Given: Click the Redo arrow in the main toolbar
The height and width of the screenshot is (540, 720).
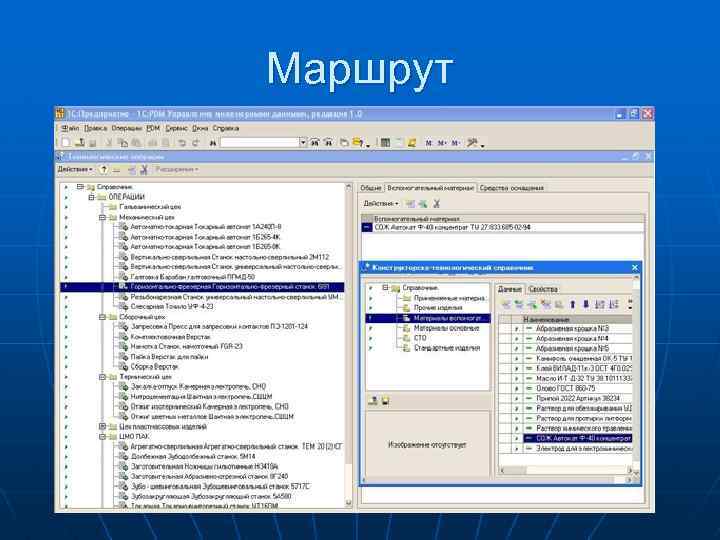Looking at the screenshot, I should 195,143.
